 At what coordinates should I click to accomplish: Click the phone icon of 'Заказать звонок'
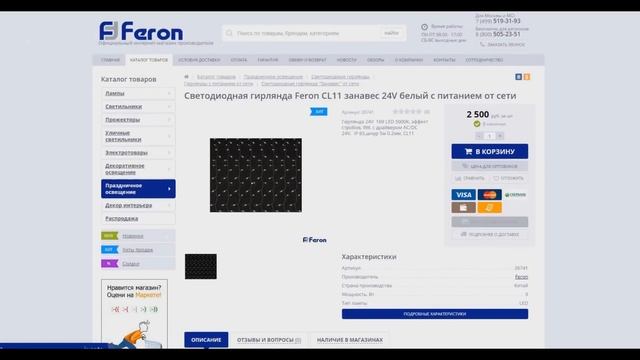click(x=482, y=44)
